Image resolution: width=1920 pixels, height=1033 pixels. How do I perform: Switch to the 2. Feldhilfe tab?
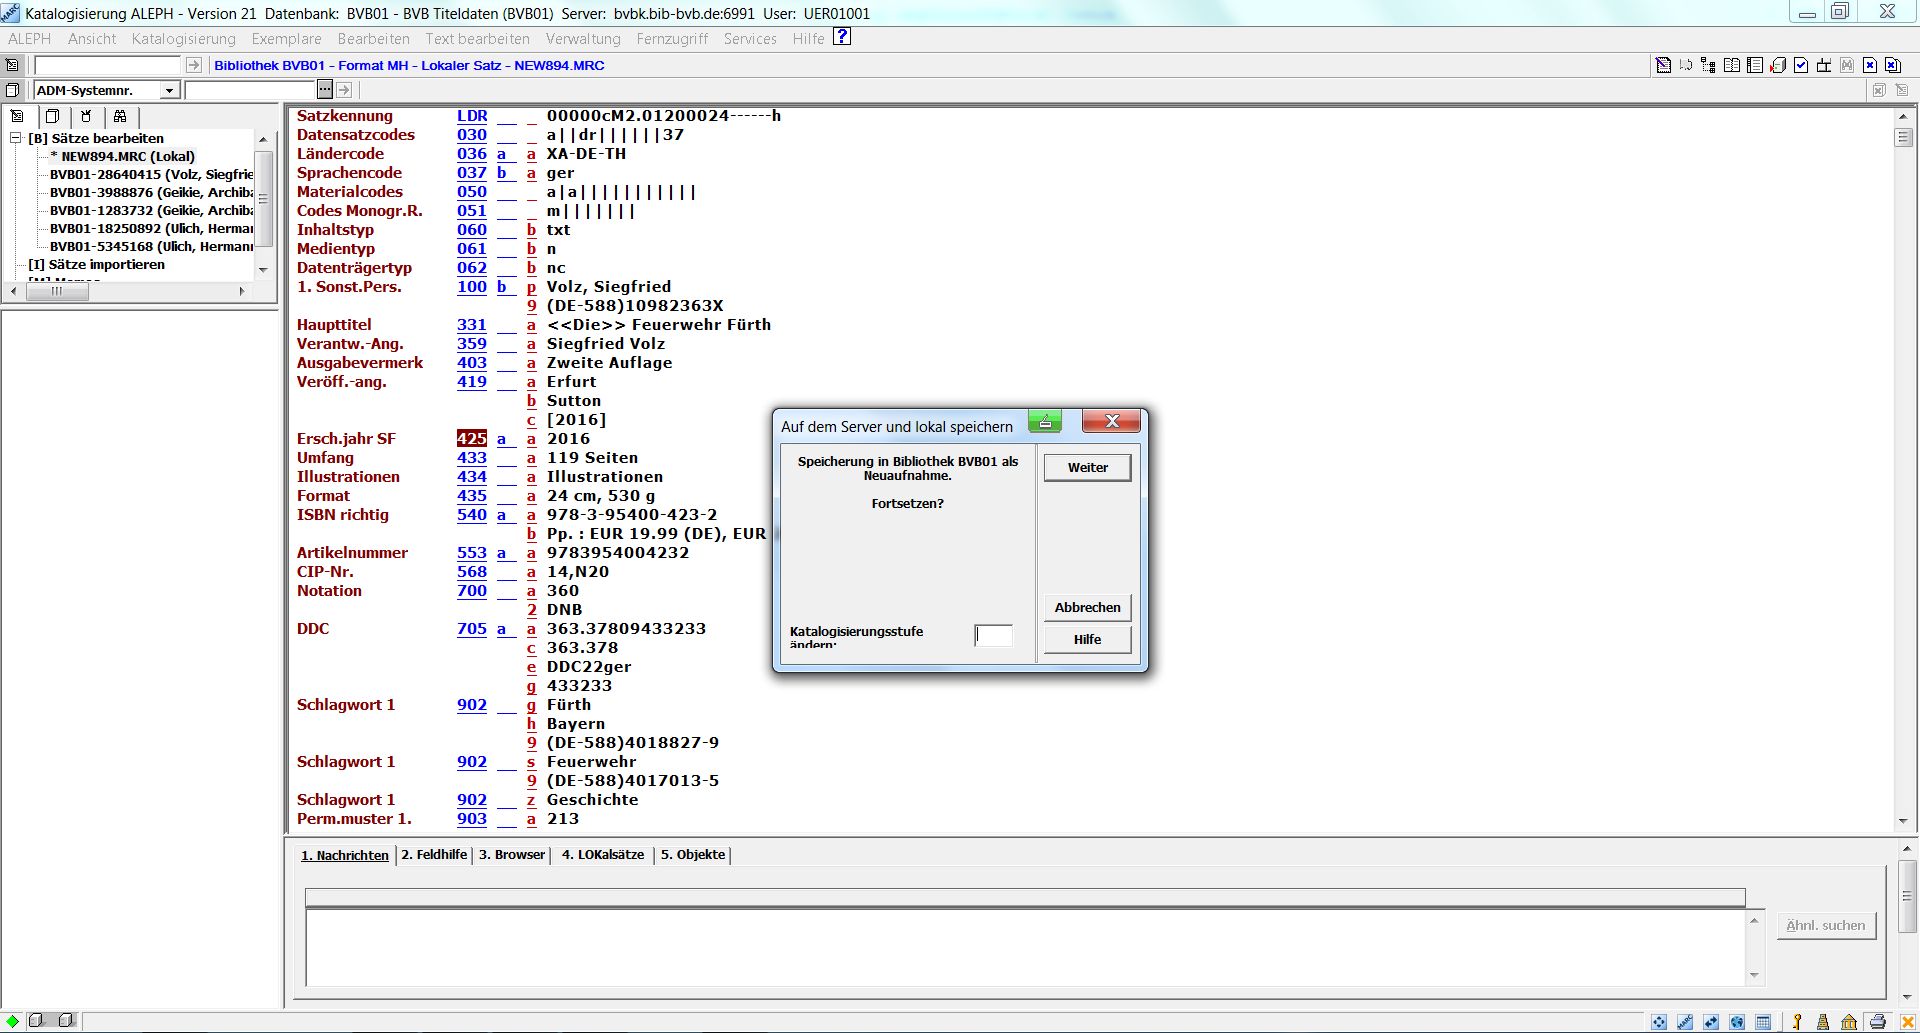434,855
